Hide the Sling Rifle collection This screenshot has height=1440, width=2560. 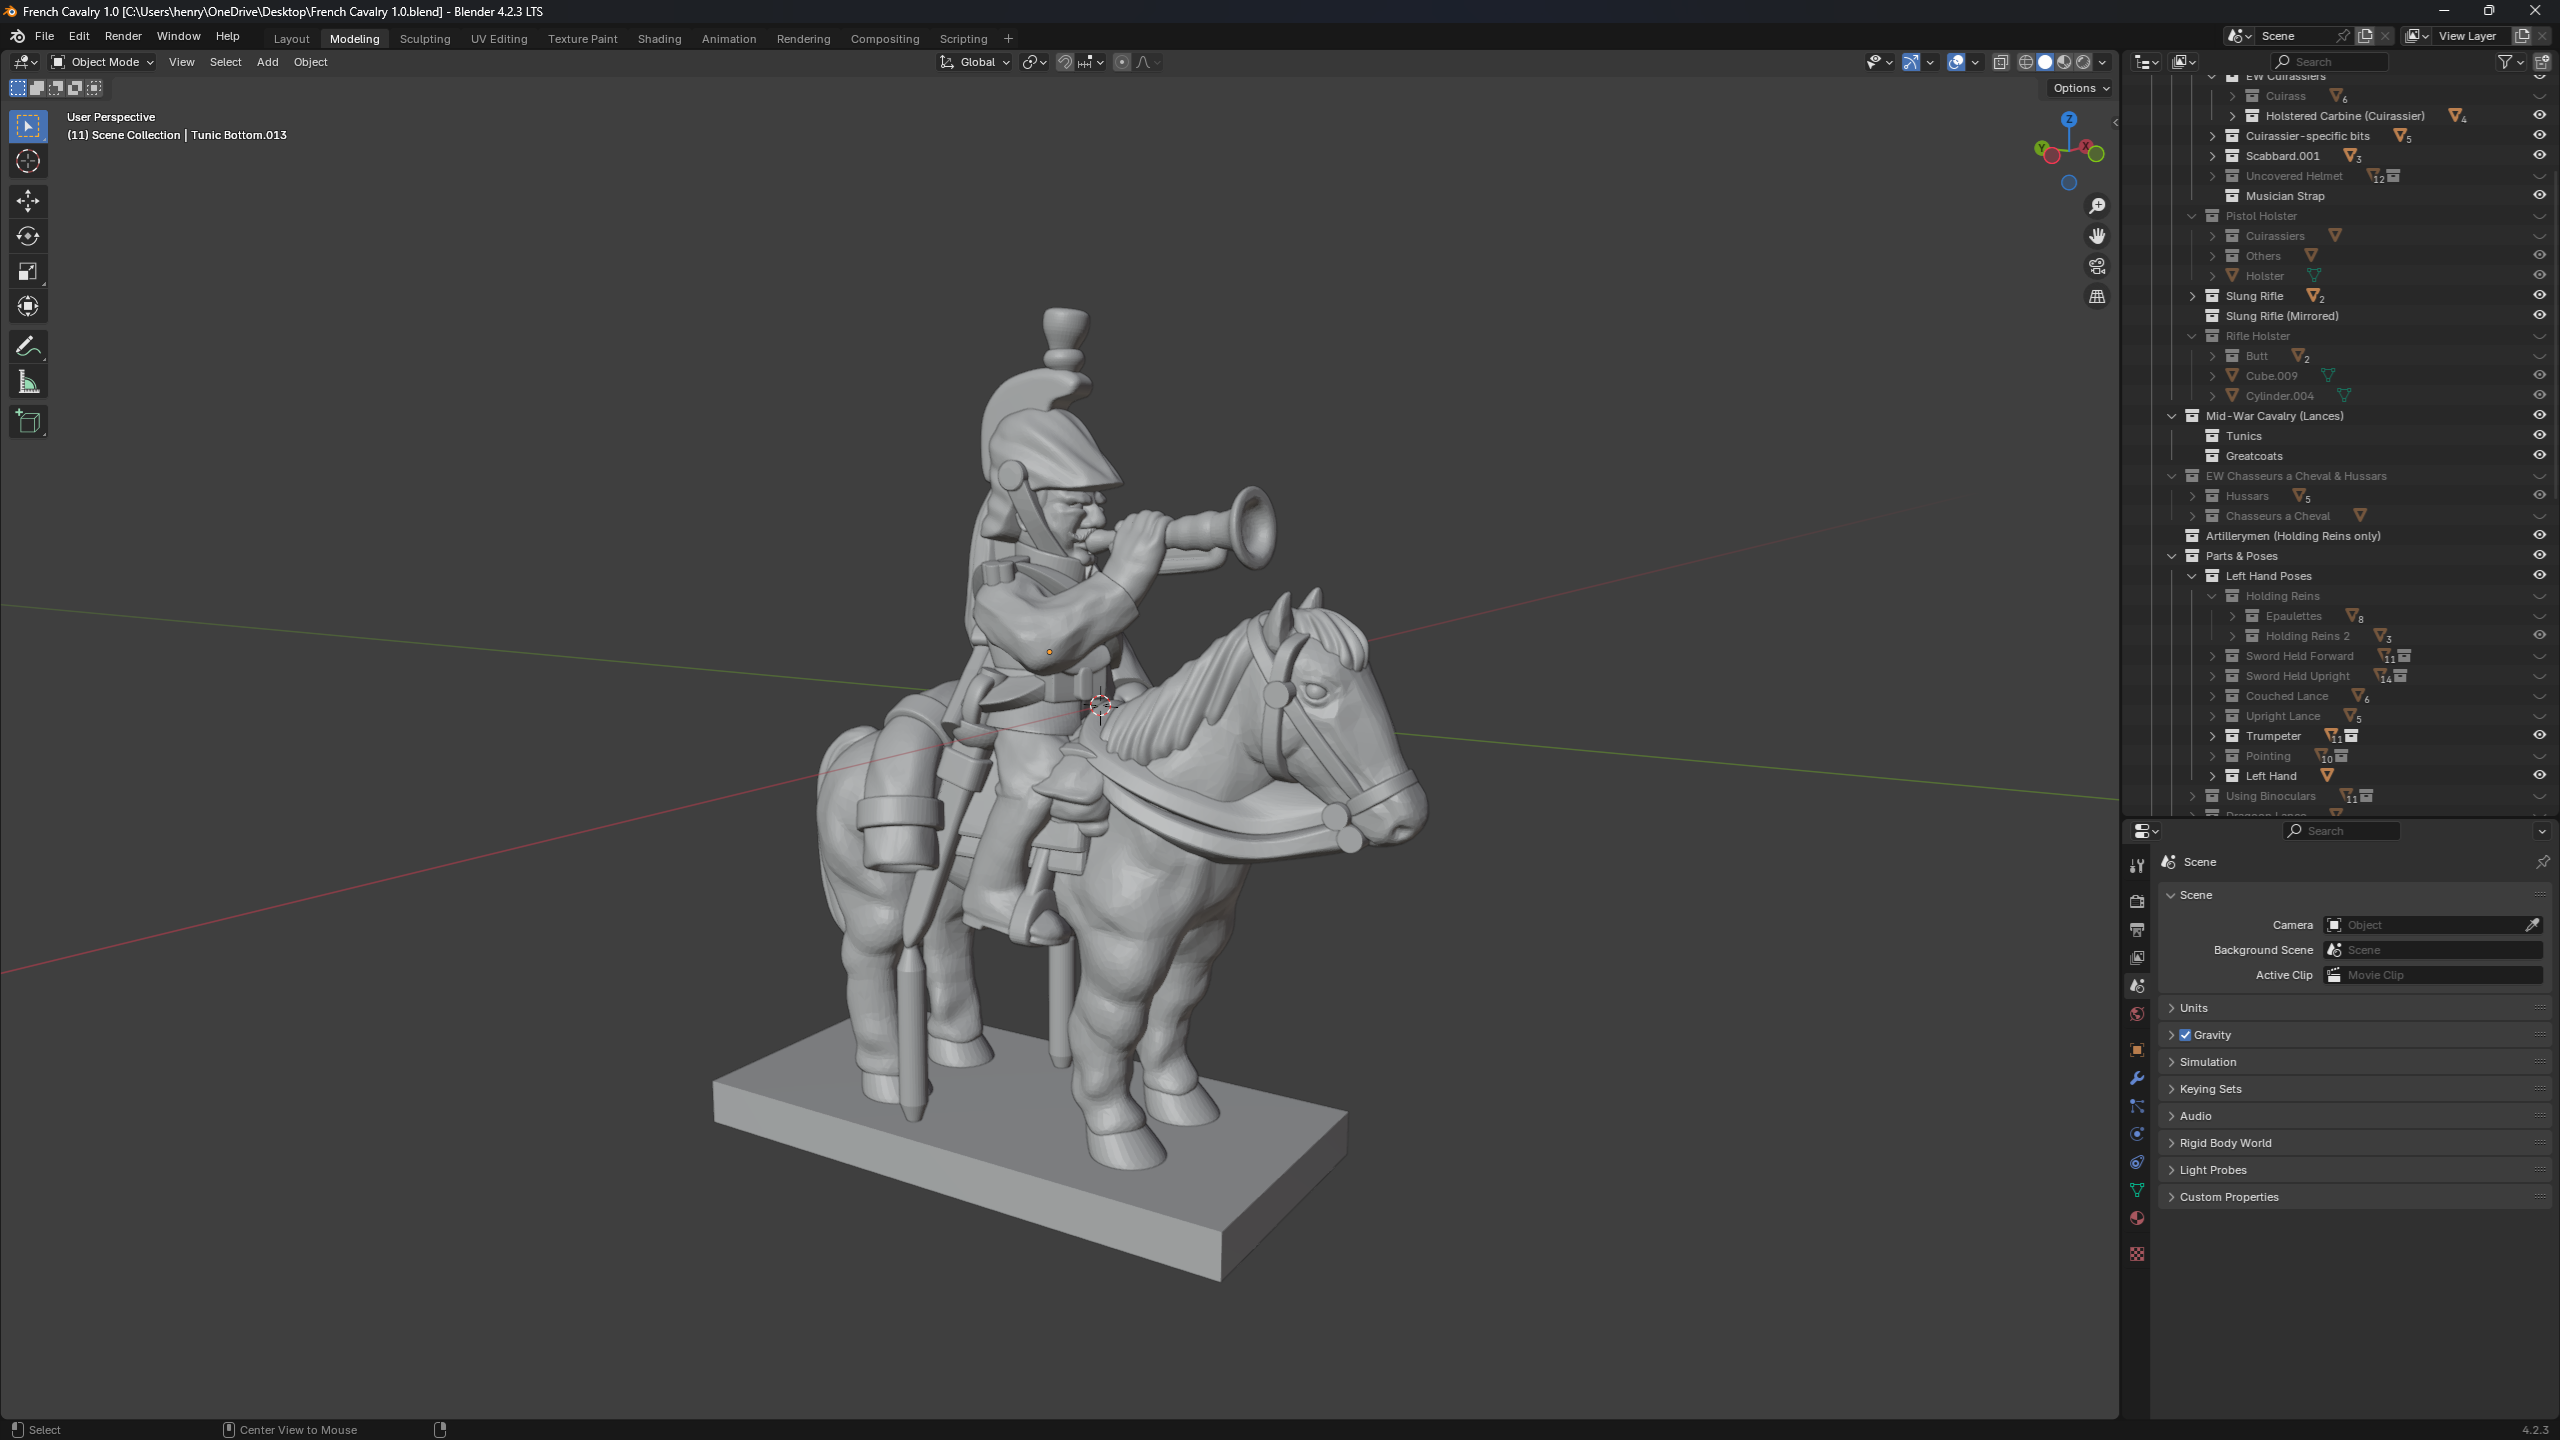[2538, 296]
